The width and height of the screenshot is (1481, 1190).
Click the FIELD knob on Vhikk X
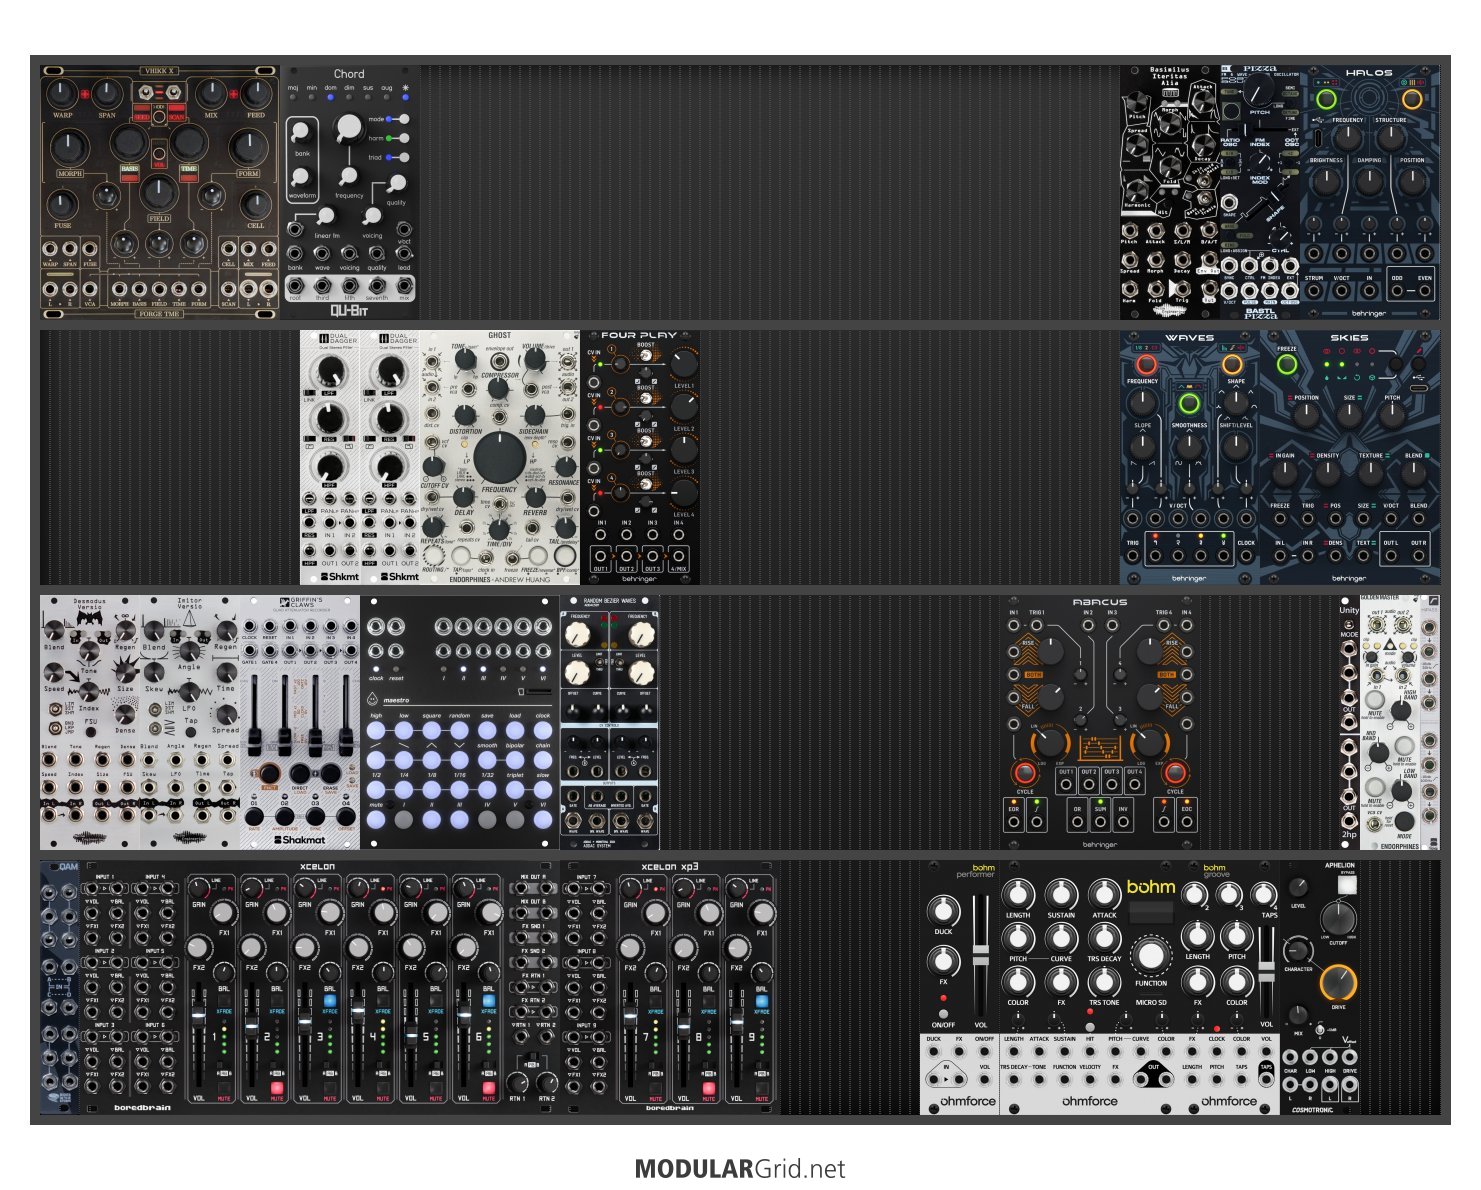click(159, 192)
